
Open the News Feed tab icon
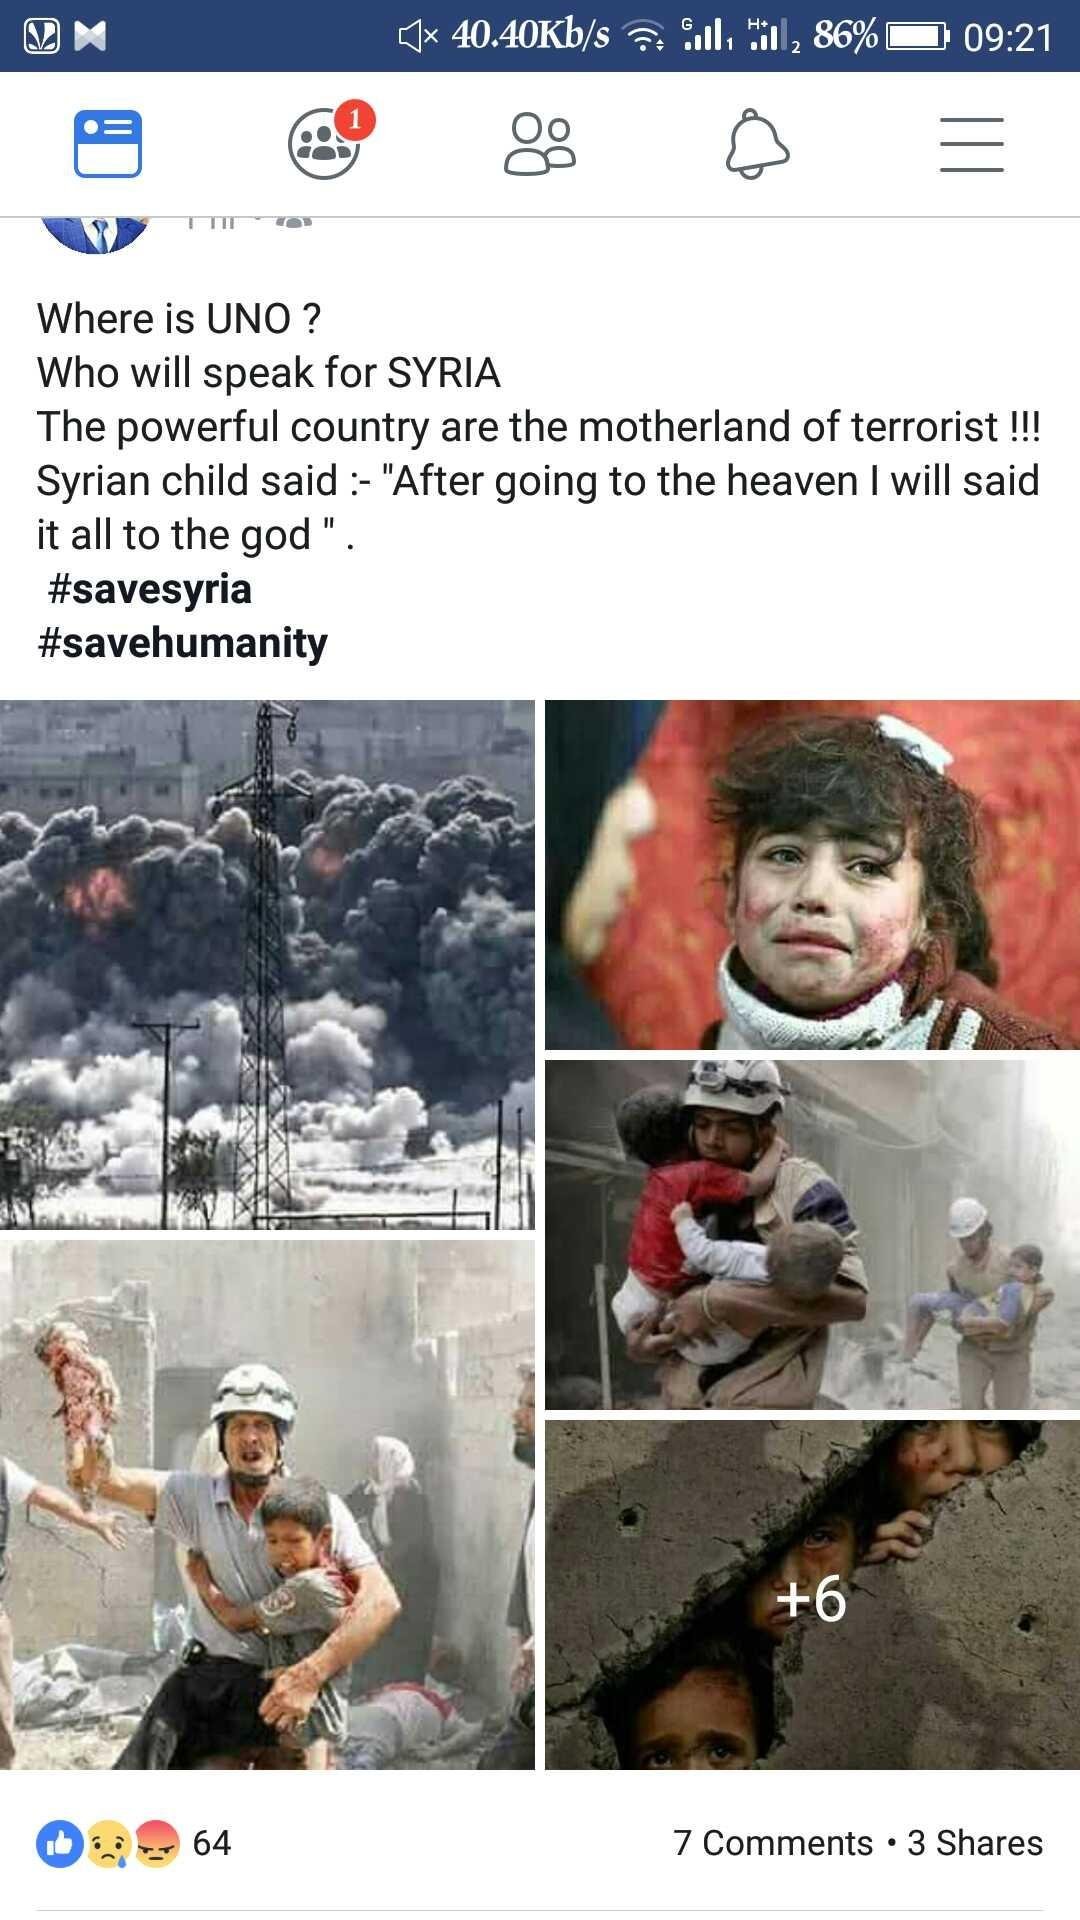[x=108, y=144]
